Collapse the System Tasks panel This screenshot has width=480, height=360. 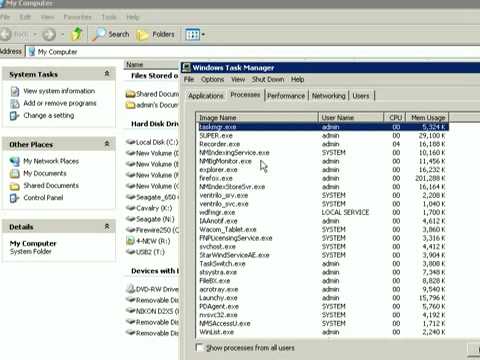pyautogui.click(x=107, y=73)
